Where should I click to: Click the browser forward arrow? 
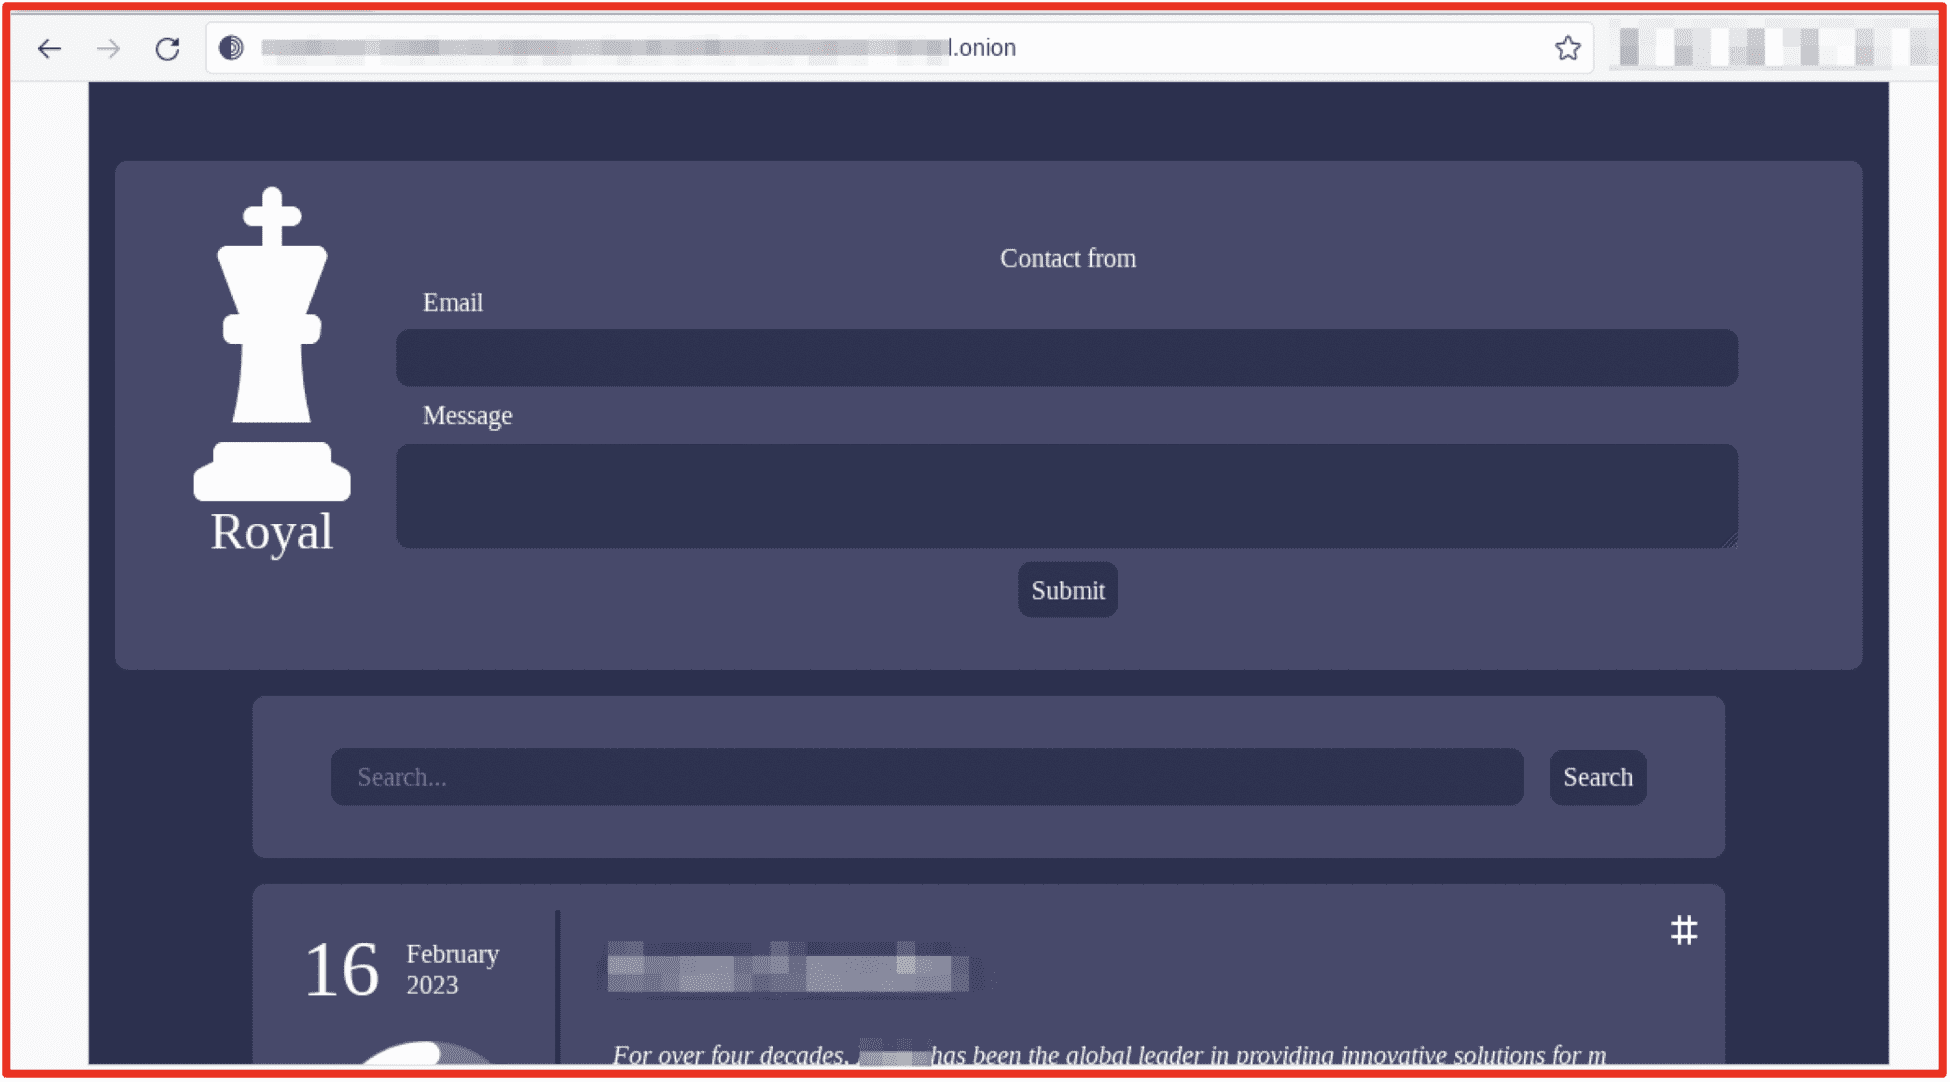point(108,48)
